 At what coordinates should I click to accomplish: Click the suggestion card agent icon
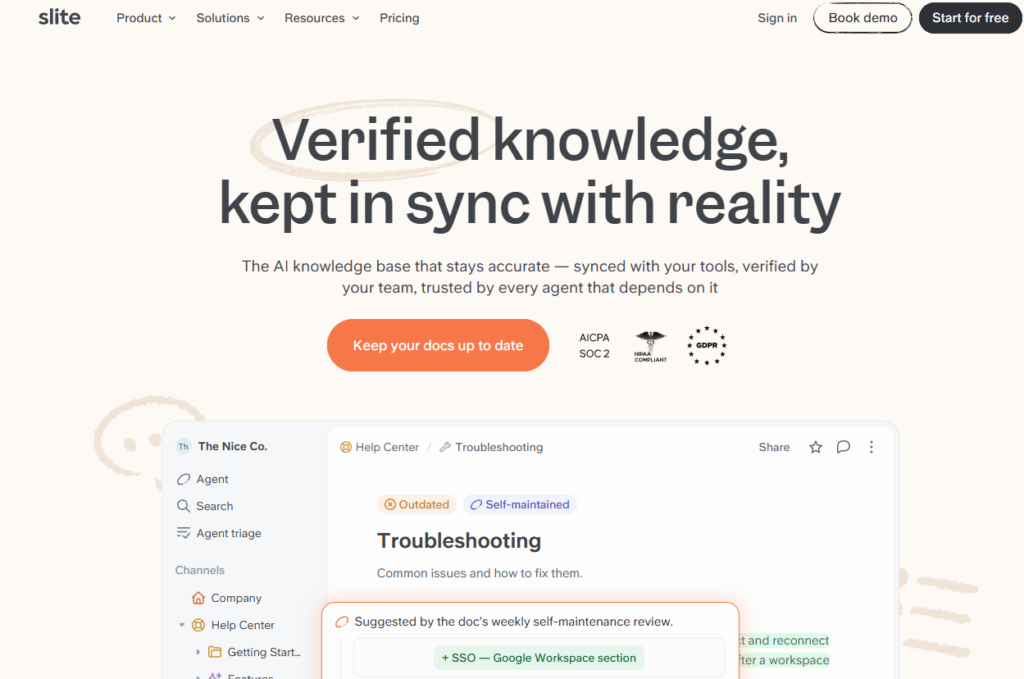coord(342,622)
